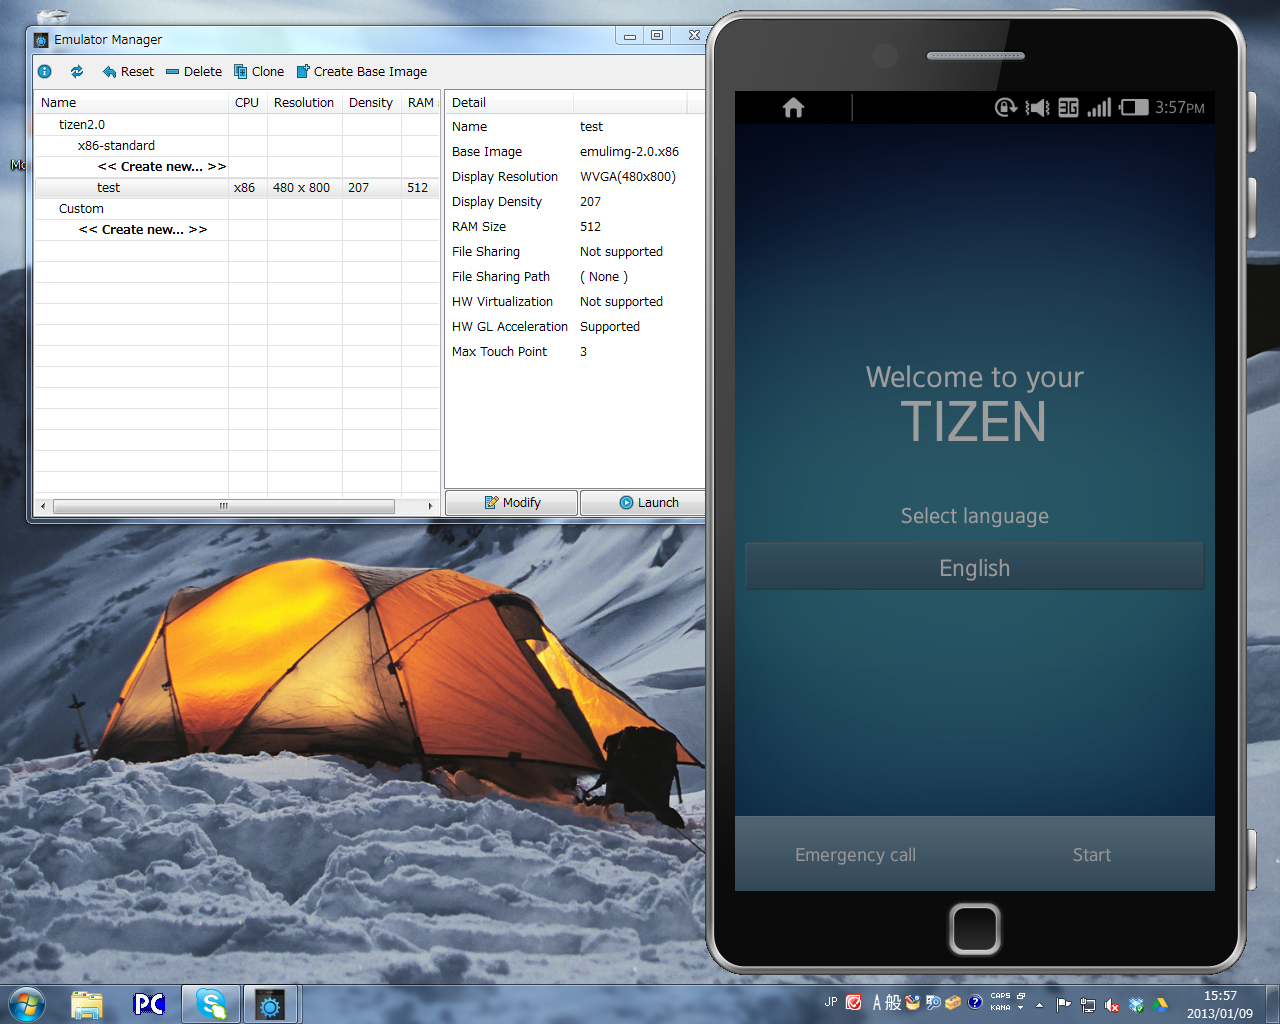Click the IME A input mode icon
This screenshot has height=1024, width=1280.
877,1002
